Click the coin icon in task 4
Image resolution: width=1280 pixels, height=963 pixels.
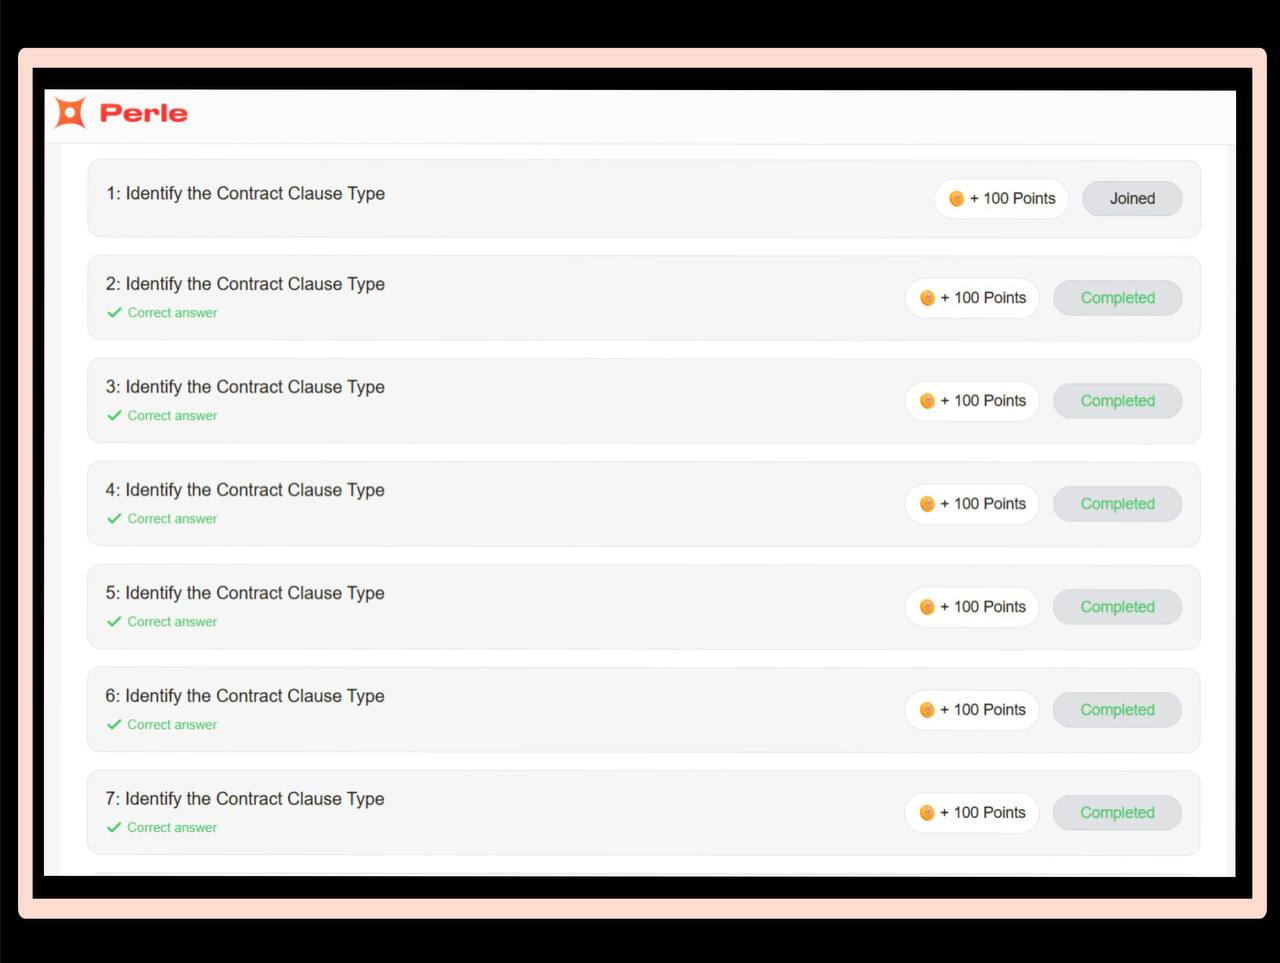pyautogui.click(x=927, y=504)
